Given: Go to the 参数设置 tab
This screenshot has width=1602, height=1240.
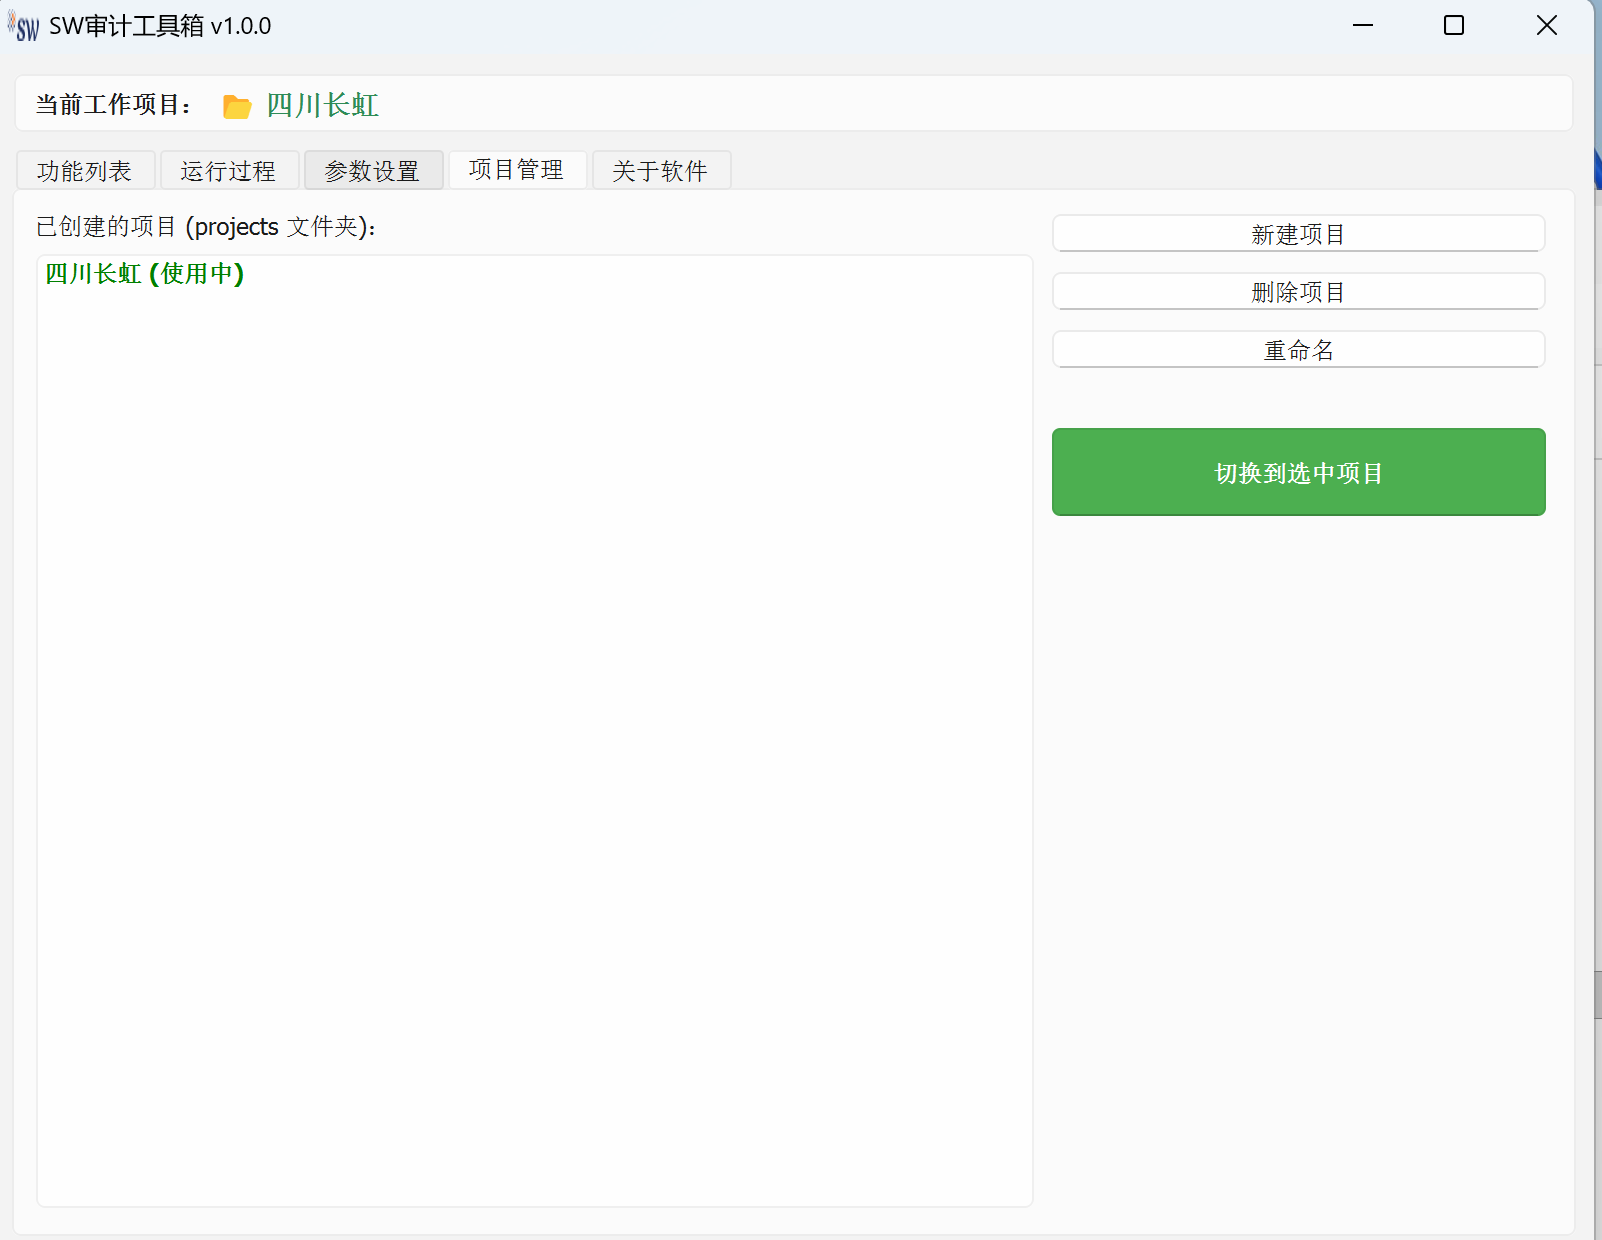Looking at the screenshot, I should [372, 171].
